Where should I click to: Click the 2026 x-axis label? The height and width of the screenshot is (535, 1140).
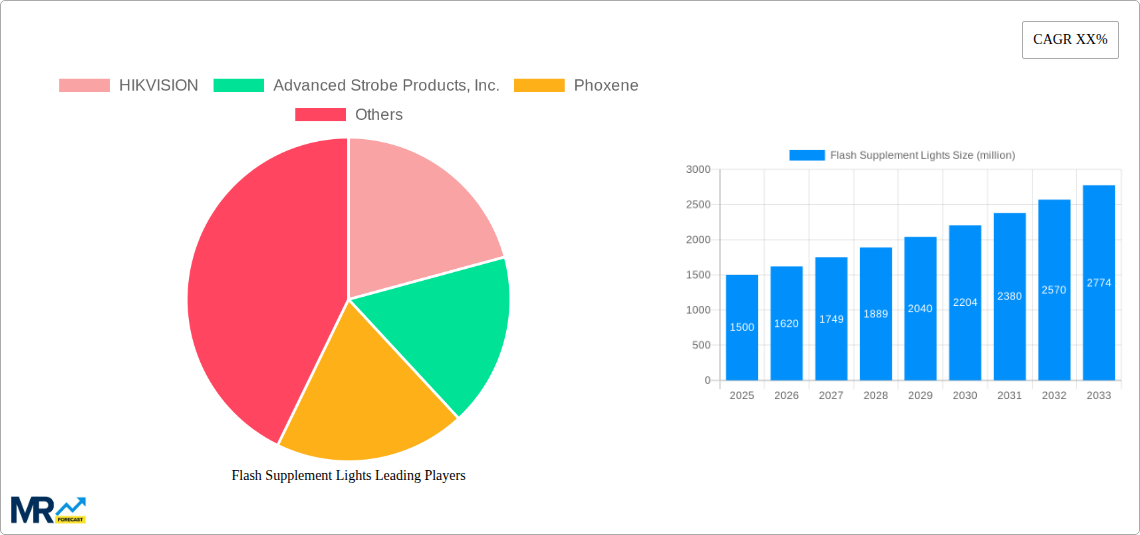coord(787,395)
